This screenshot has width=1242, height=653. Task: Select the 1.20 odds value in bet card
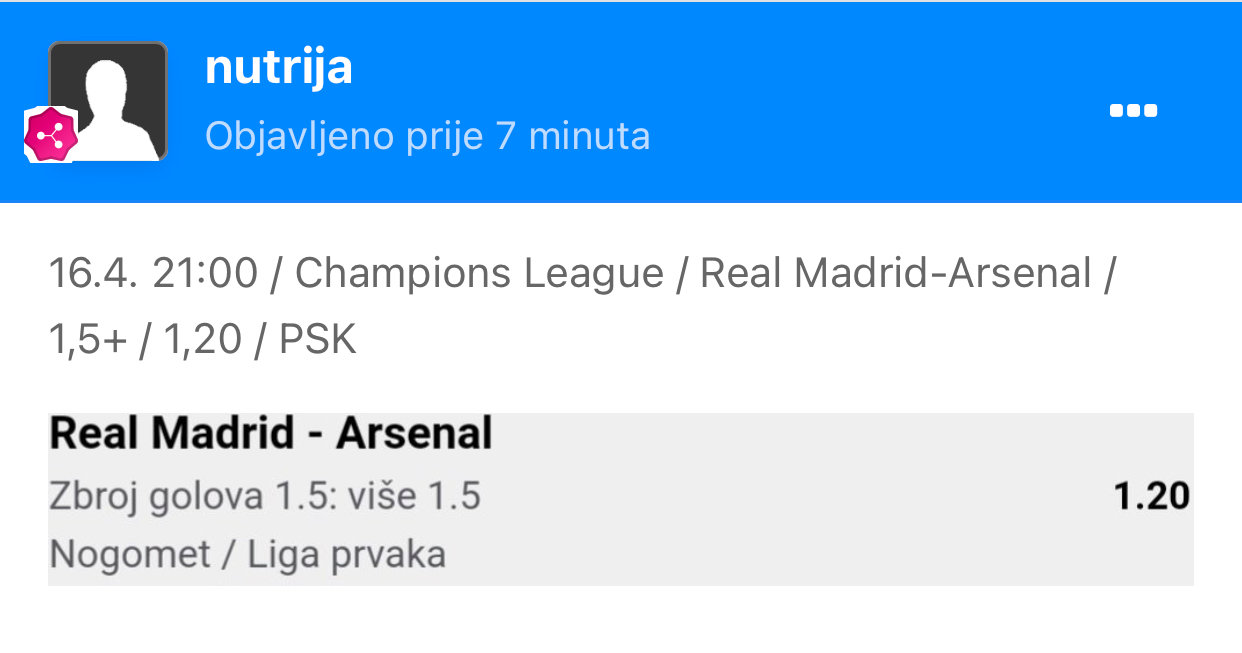coord(1151,495)
